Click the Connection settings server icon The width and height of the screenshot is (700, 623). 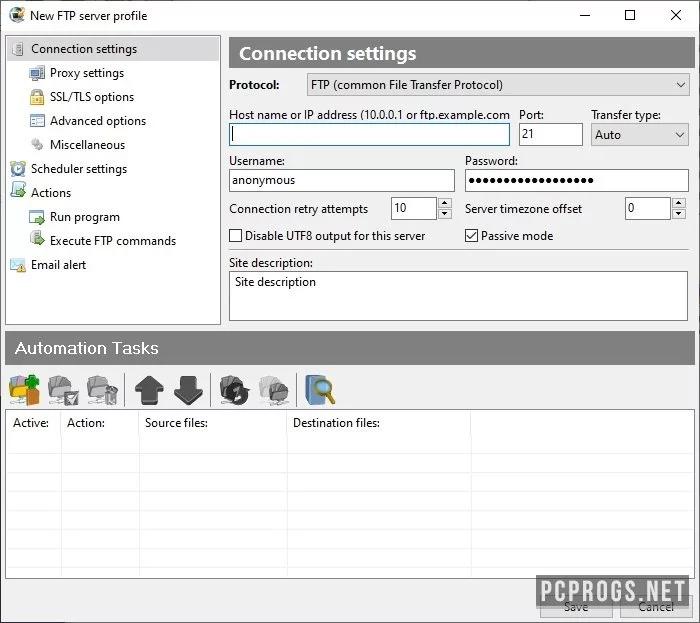click(18, 49)
